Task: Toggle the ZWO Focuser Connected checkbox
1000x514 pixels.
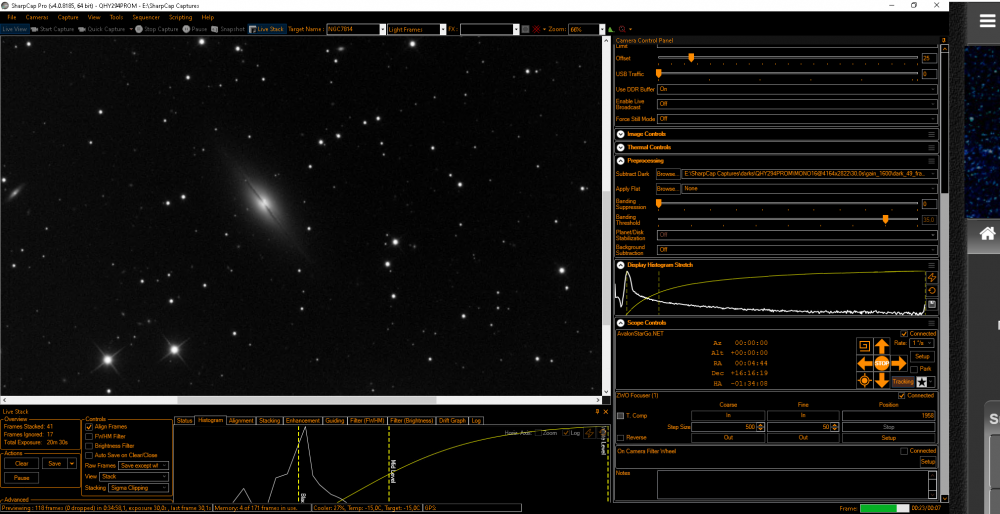Action: click(902, 395)
